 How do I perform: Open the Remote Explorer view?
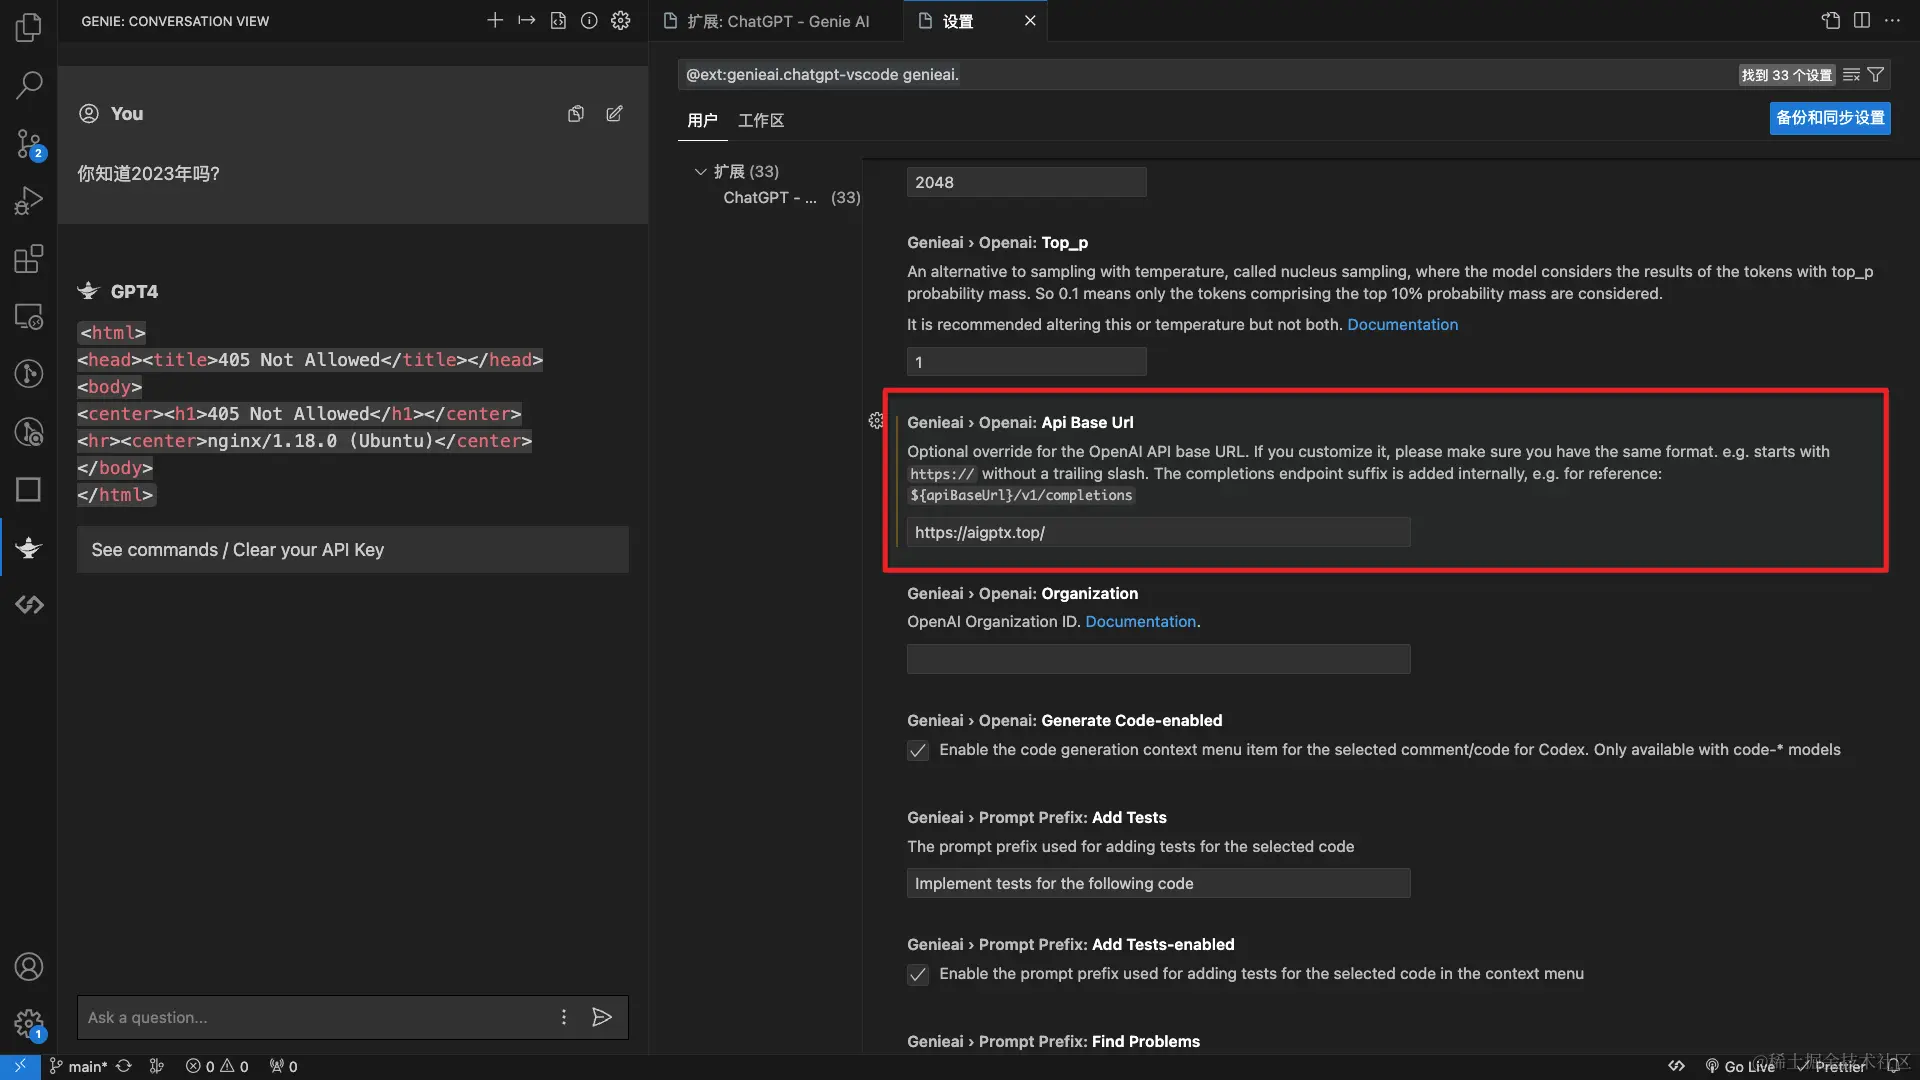pyautogui.click(x=29, y=317)
